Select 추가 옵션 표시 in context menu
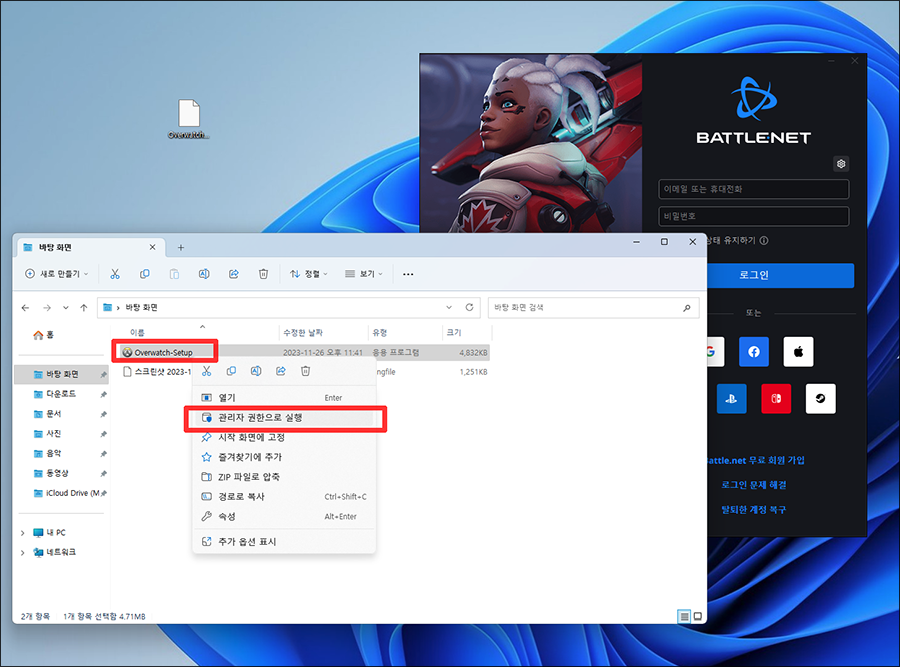 click(x=284, y=541)
